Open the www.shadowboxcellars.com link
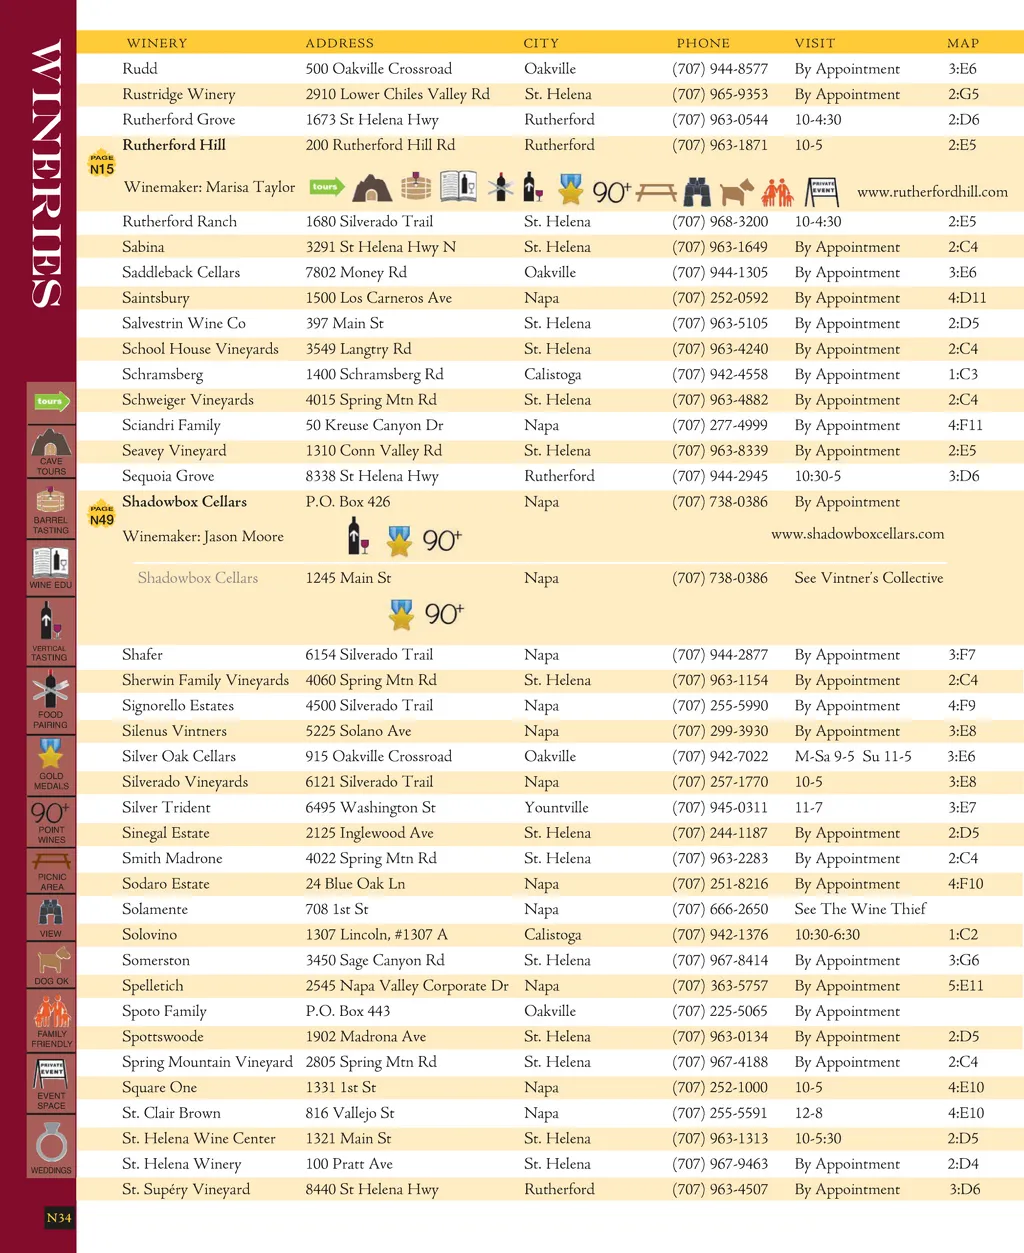The height and width of the screenshot is (1253, 1024). pyautogui.click(x=857, y=534)
